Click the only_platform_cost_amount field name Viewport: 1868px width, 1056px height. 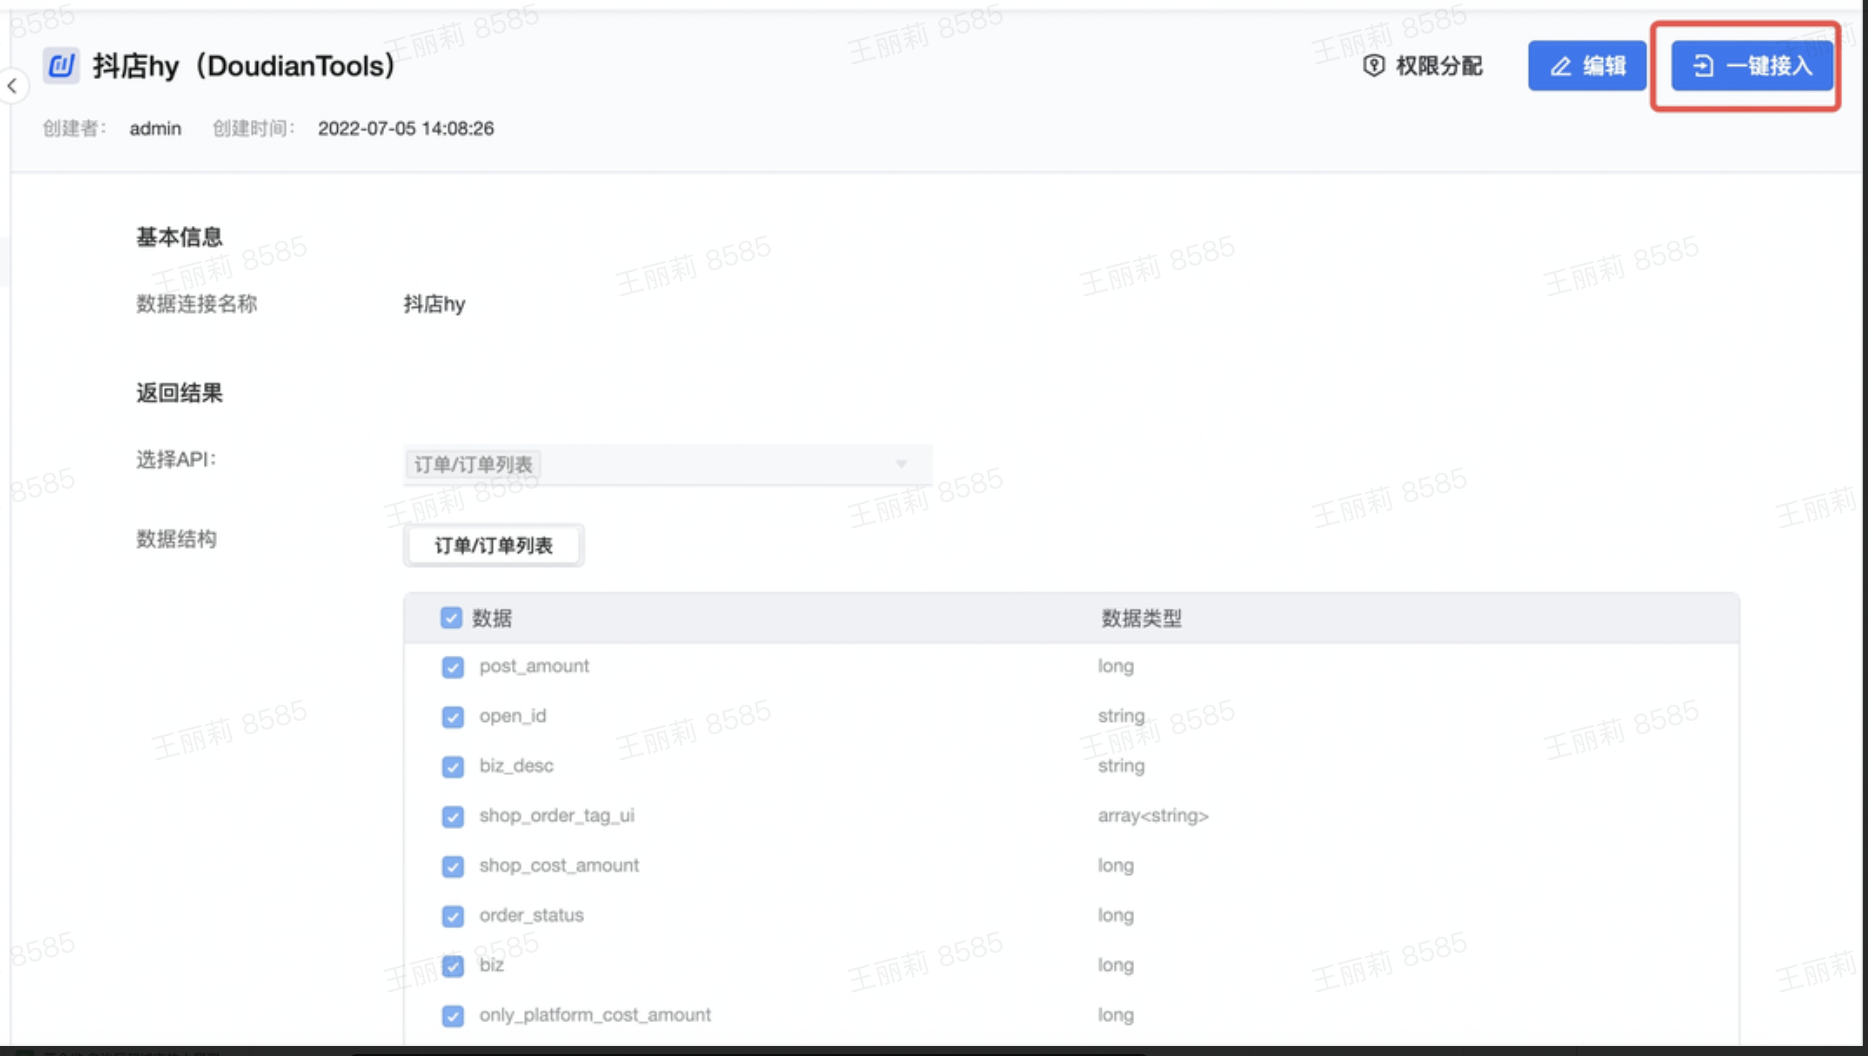595,1015
